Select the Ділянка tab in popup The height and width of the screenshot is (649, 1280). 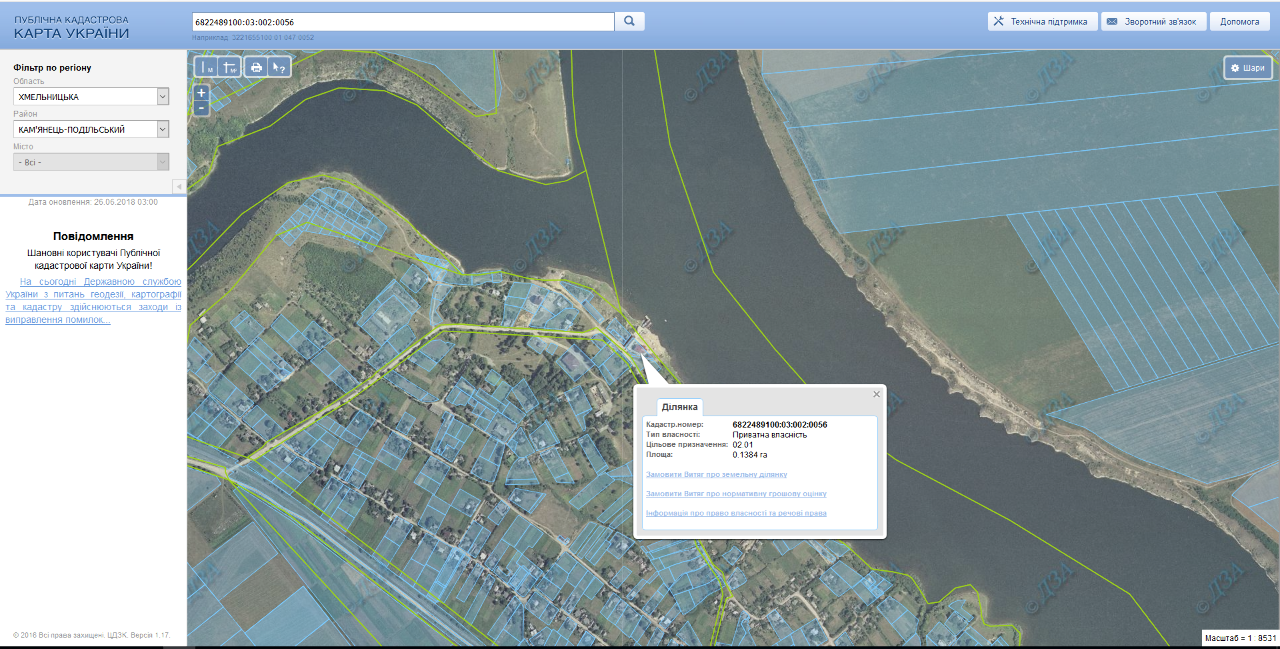[x=680, y=407]
